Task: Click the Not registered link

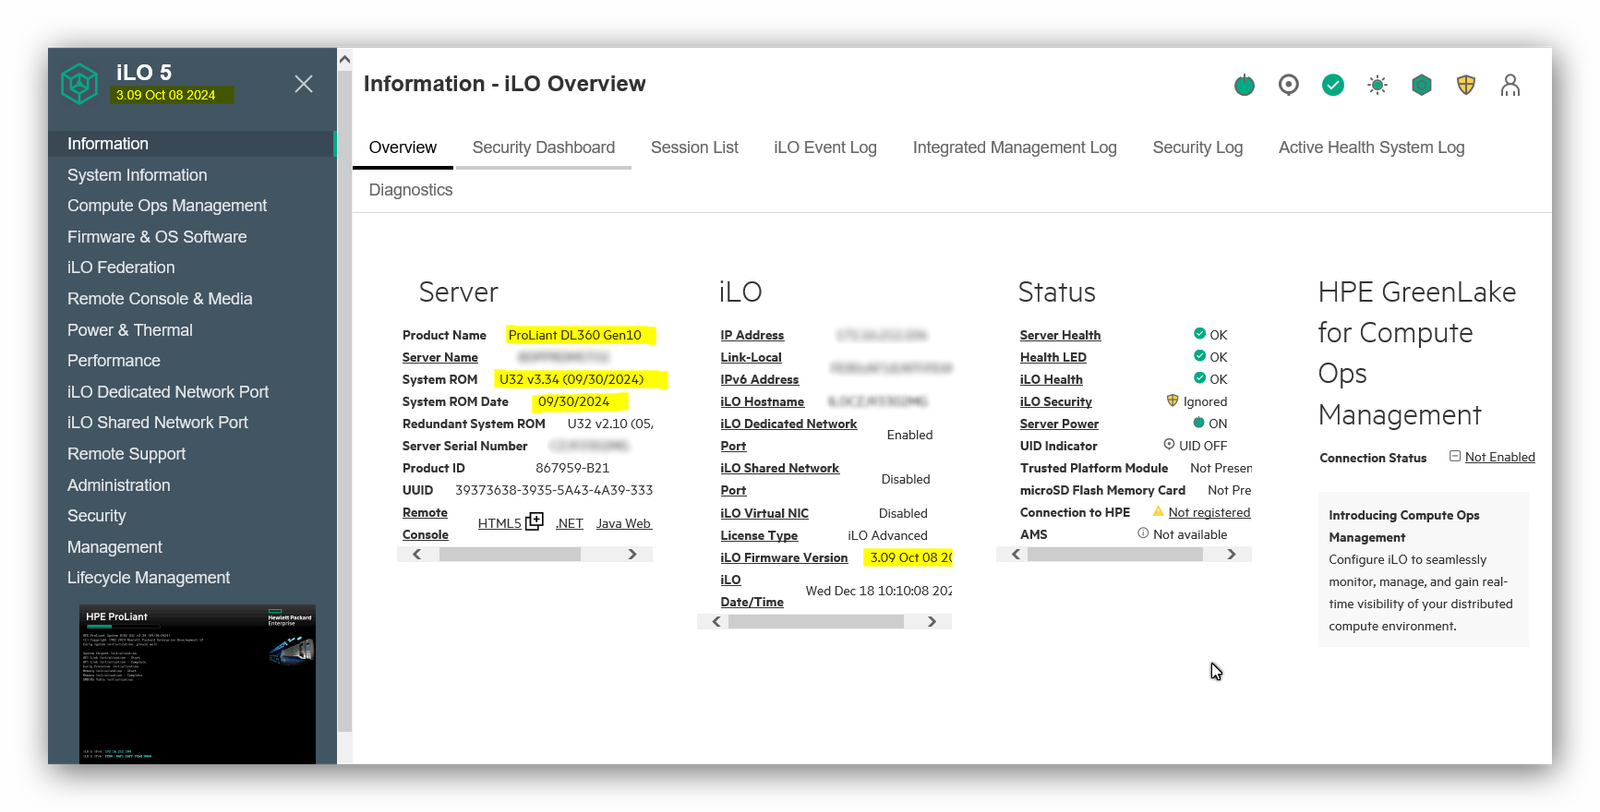Action: [1209, 513]
